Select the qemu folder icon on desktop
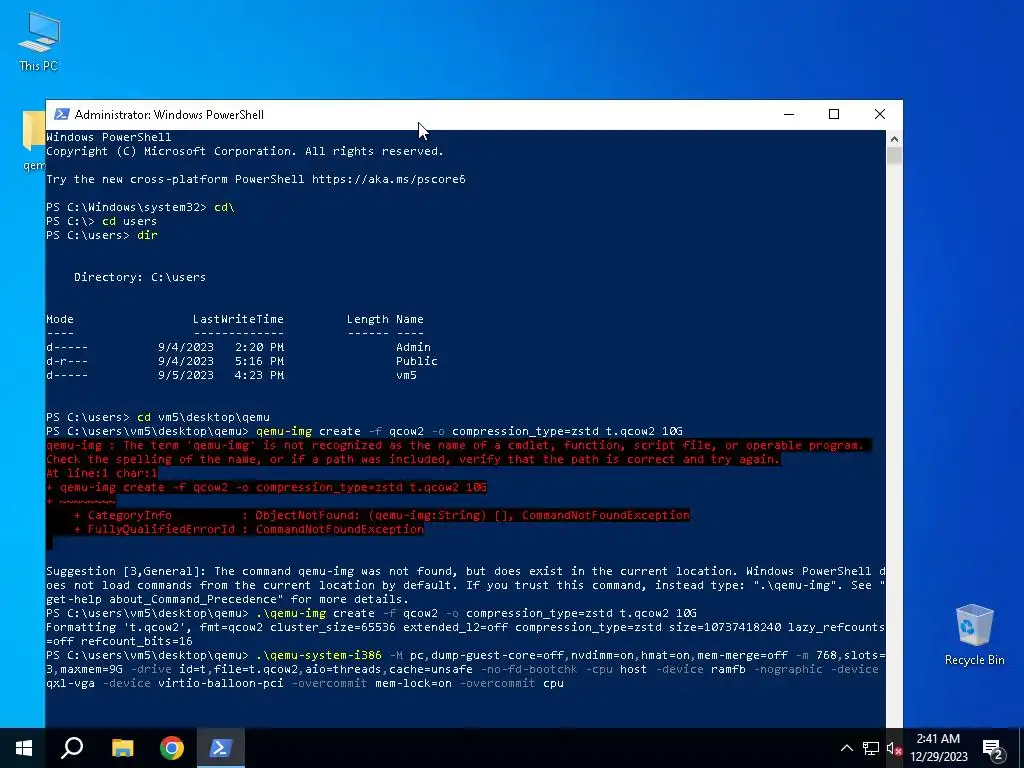This screenshot has height=768, width=1024. click(33, 140)
